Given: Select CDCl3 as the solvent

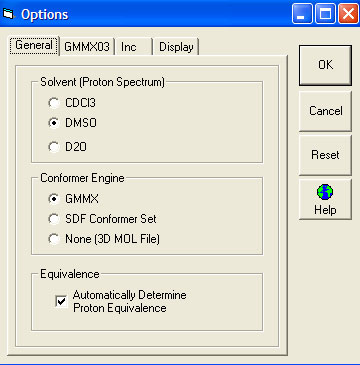Looking at the screenshot, I should click(x=54, y=103).
